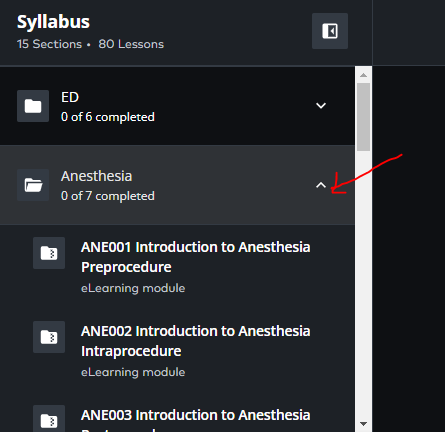The height and width of the screenshot is (432, 445).
Task: Click the ED closed folder icon
Action: (33, 106)
